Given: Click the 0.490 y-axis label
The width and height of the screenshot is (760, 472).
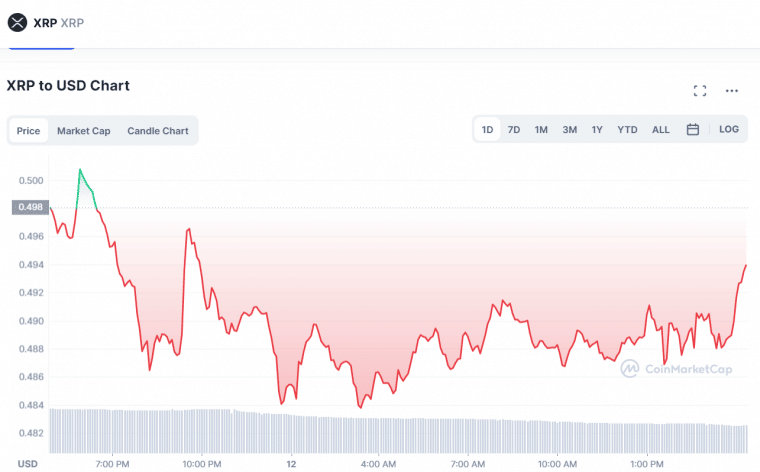Looking at the screenshot, I should [31, 321].
